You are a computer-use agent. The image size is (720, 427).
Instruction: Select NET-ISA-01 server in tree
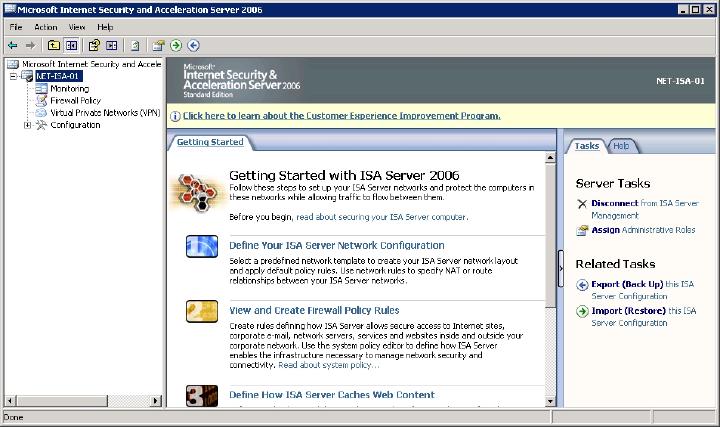point(58,76)
